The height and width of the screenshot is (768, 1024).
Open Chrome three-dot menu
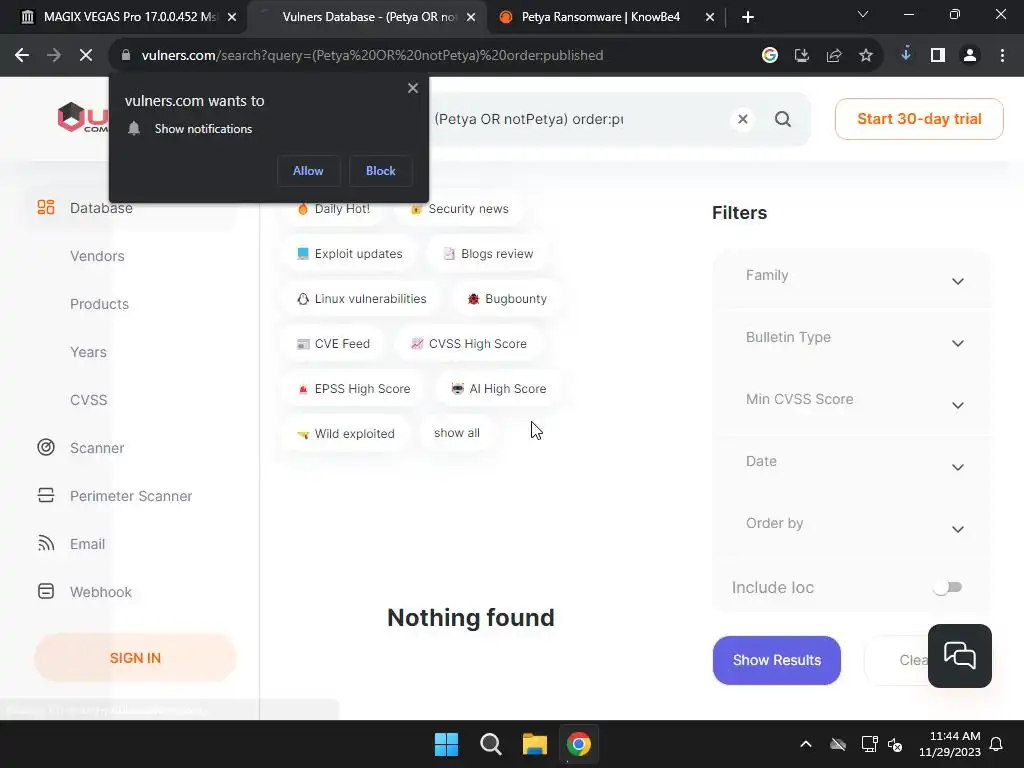coord(1002,56)
